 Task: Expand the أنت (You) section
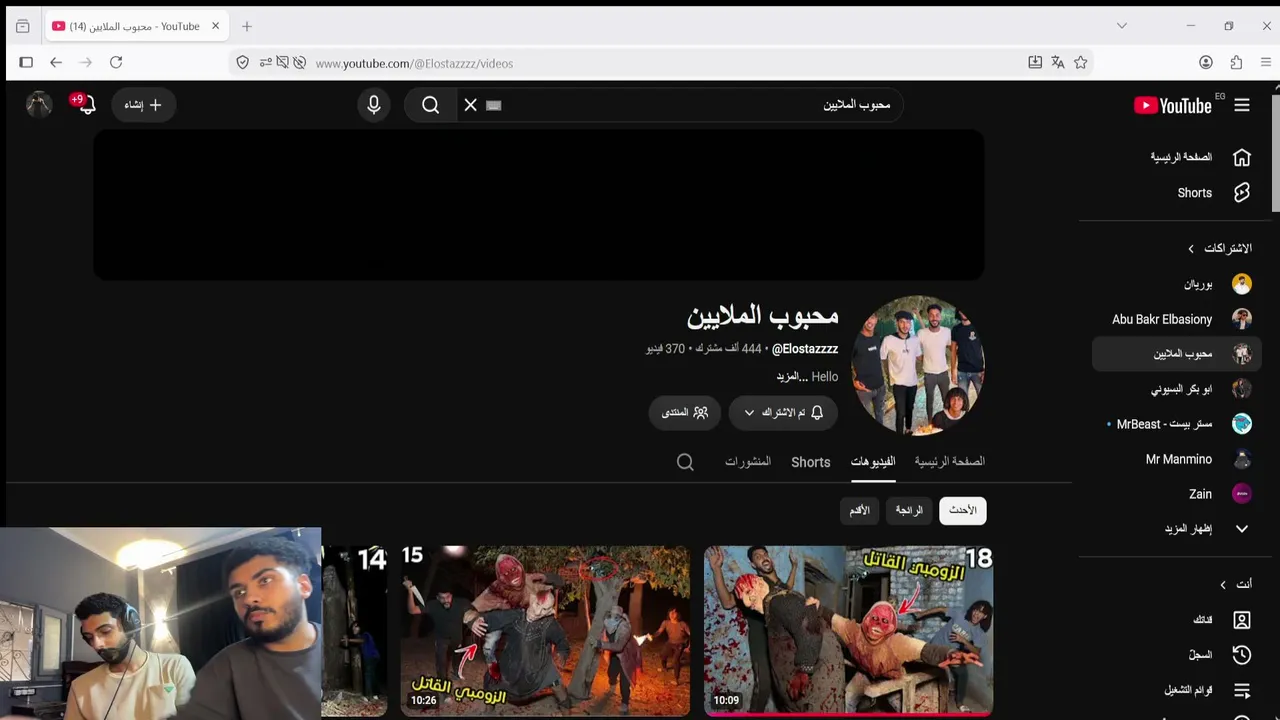coord(1235,584)
